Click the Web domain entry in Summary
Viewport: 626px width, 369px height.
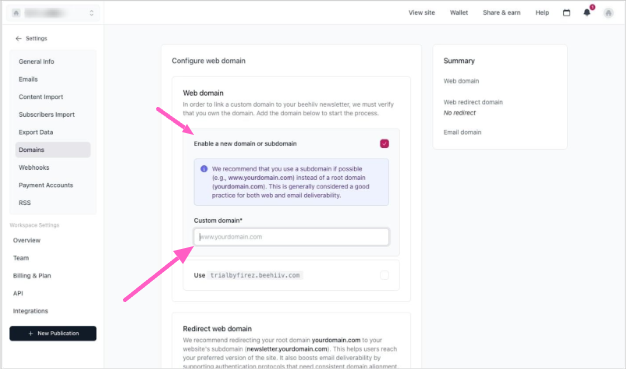(461, 81)
